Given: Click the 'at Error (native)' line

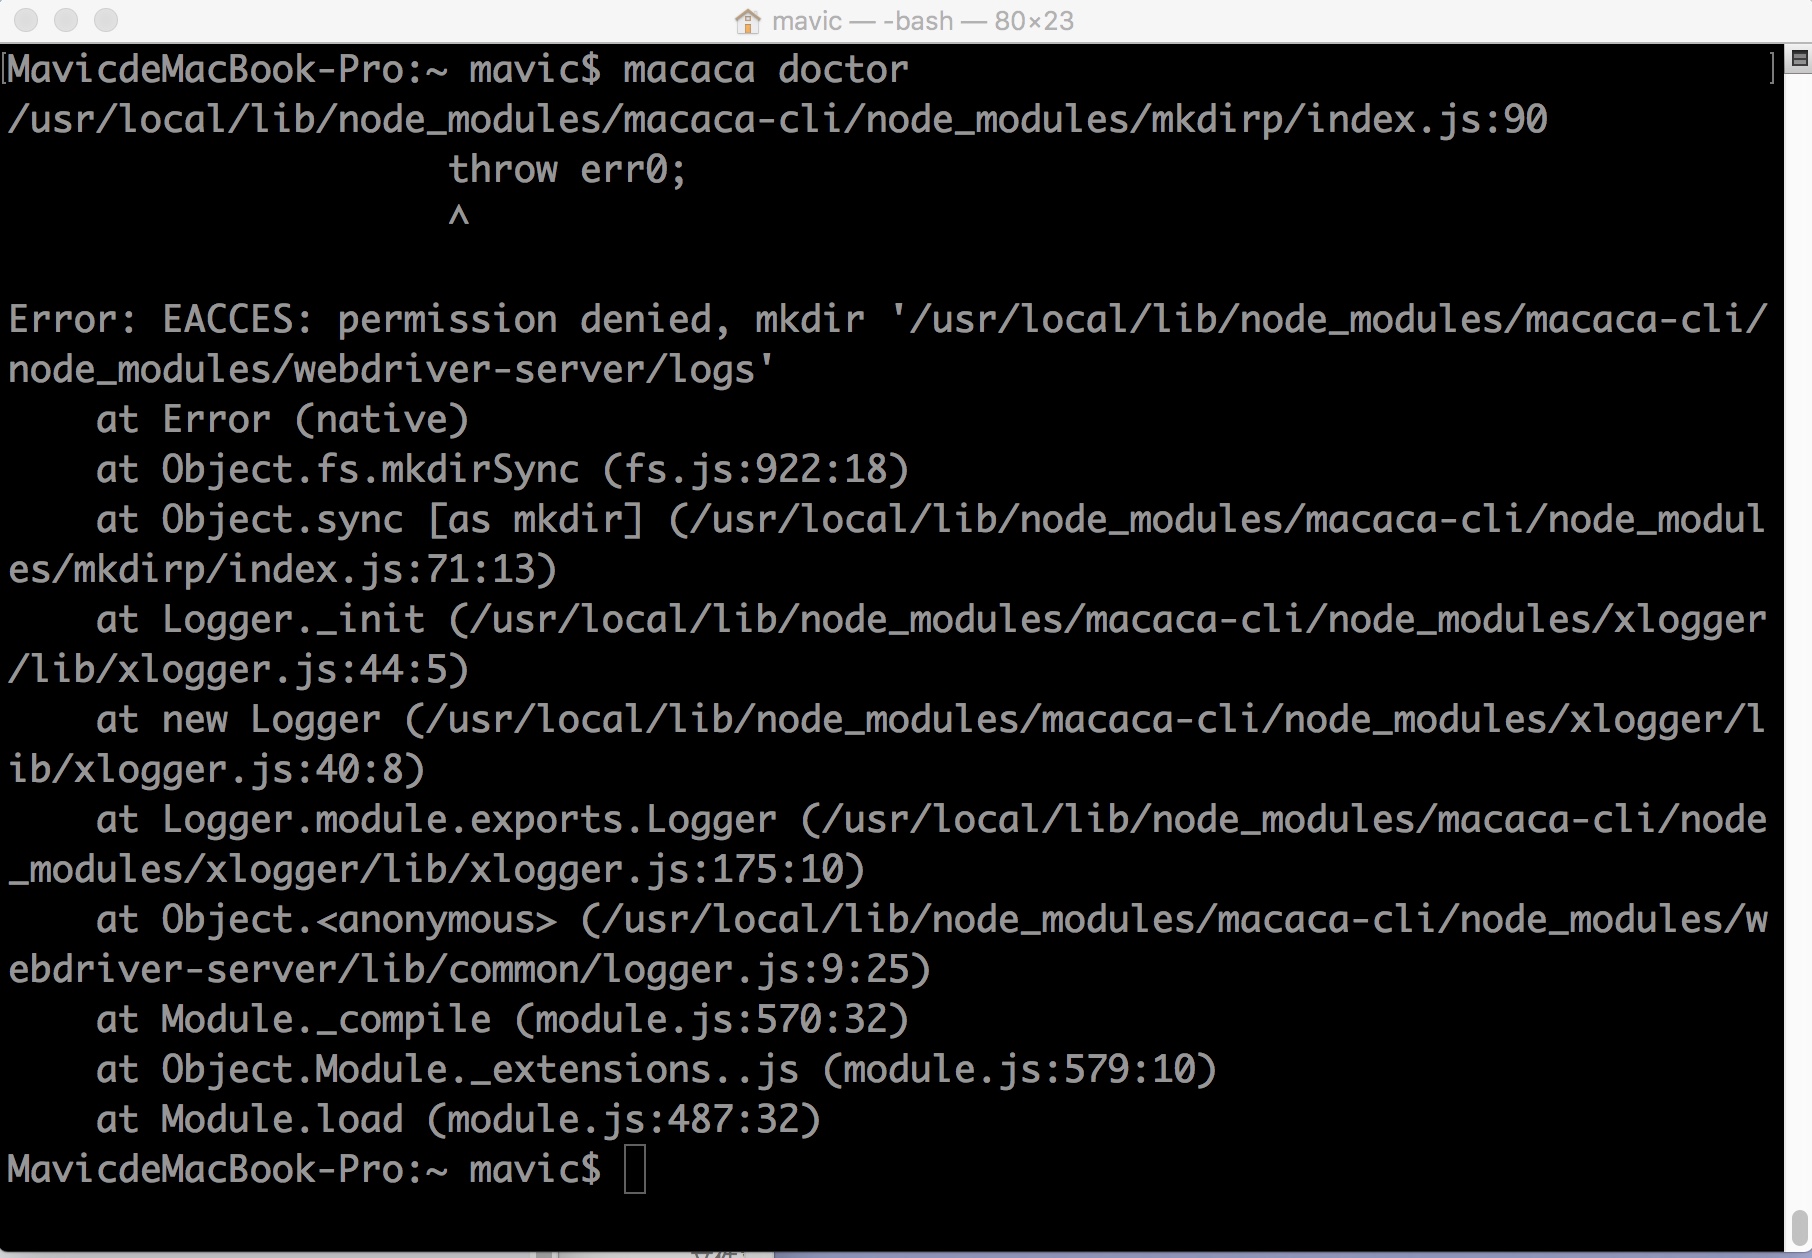Looking at the screenshot, I should [282, 419].
